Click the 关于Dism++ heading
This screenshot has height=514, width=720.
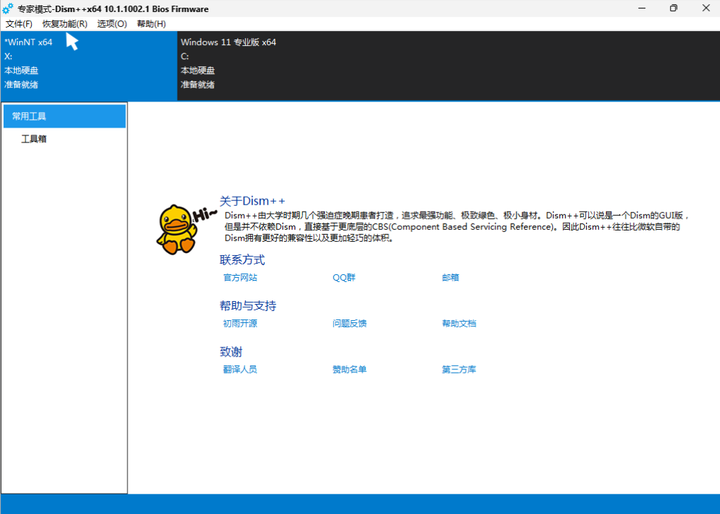click(x=252, y=201)
